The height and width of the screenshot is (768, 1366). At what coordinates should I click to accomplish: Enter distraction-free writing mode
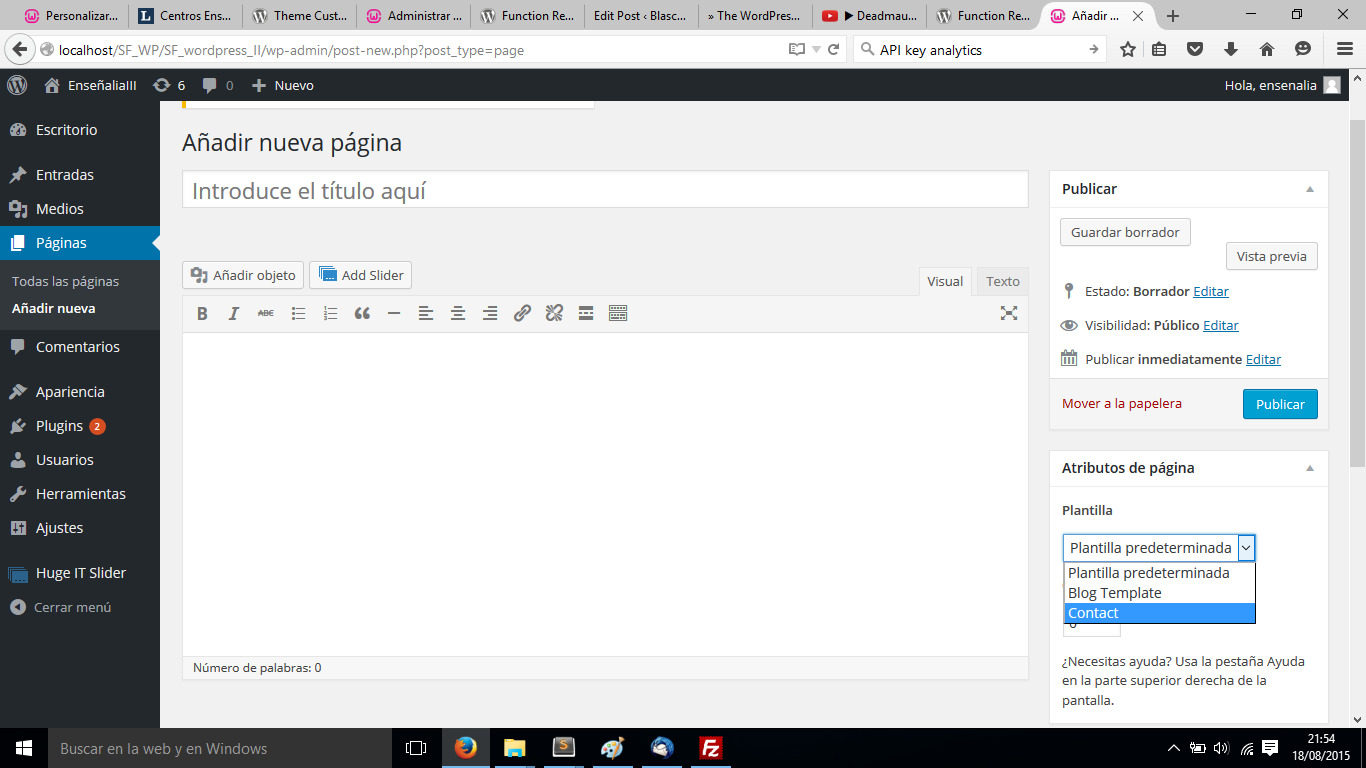(1009, 314)
